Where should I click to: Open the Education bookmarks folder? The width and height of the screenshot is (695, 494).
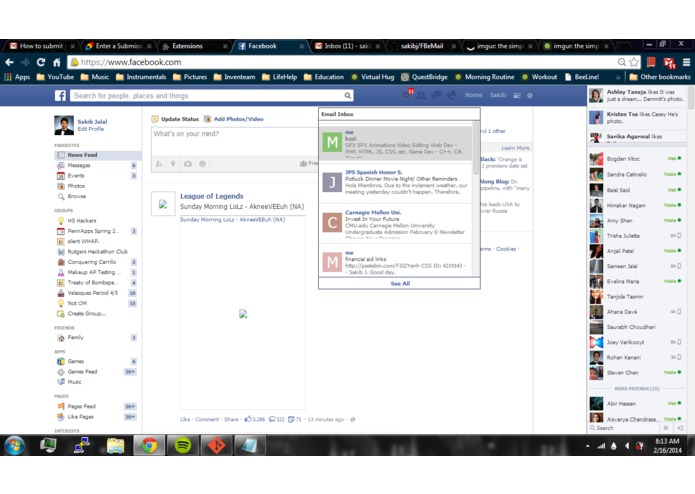(324, 77)
